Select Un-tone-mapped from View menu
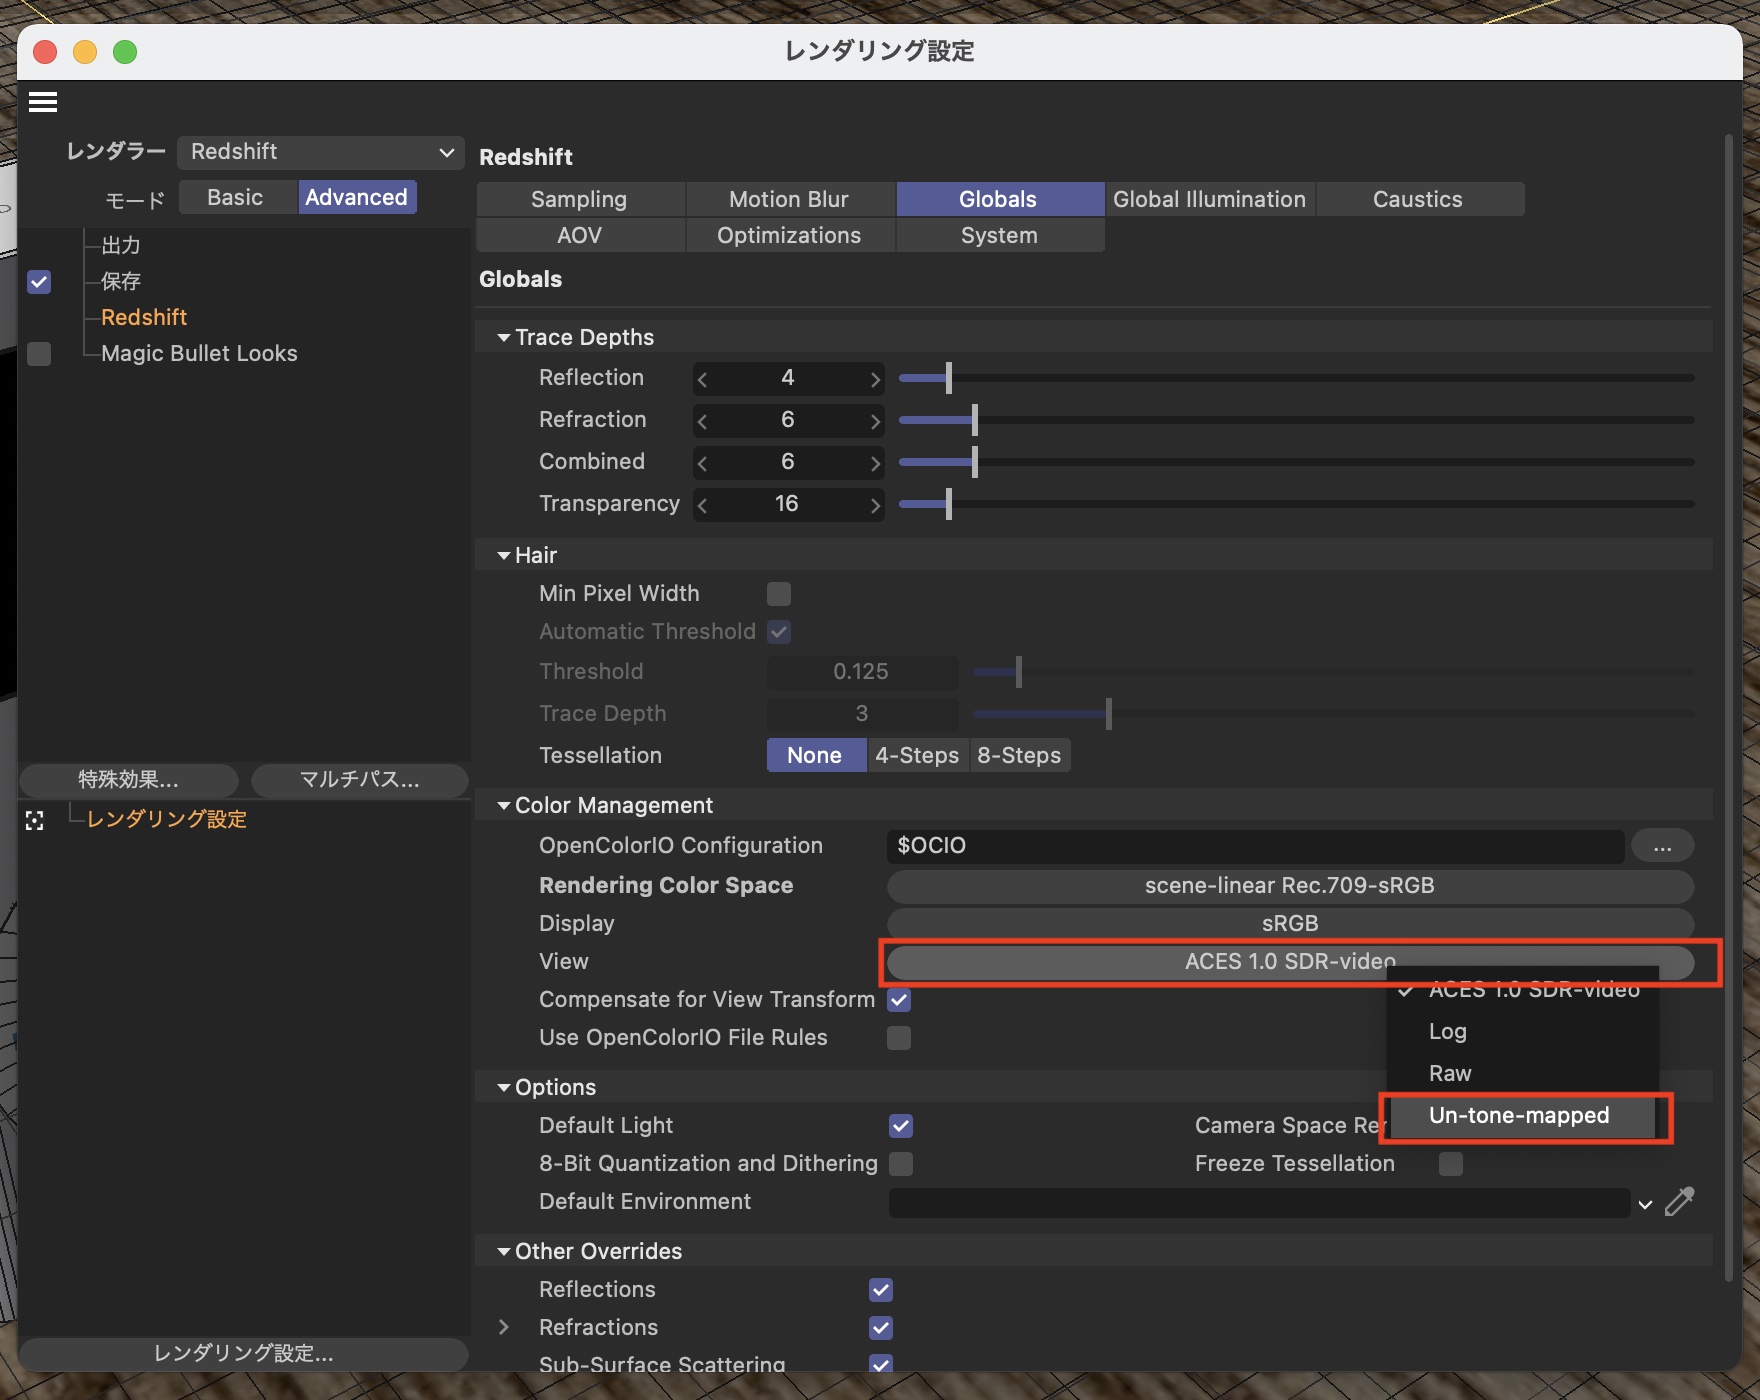The width and height of the screenshot is (1760, 1400). (x=1518, y=1116)
